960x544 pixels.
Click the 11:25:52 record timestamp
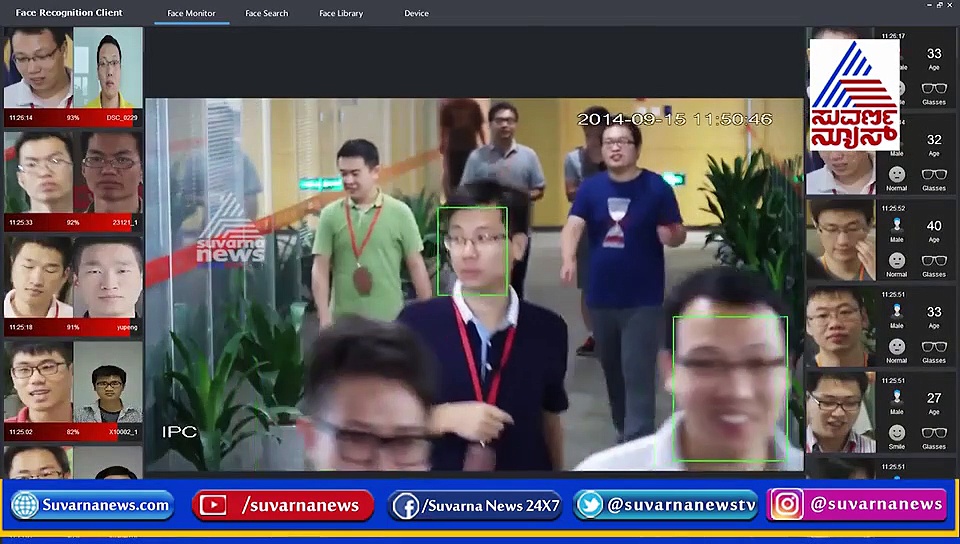tap(893, 208)
